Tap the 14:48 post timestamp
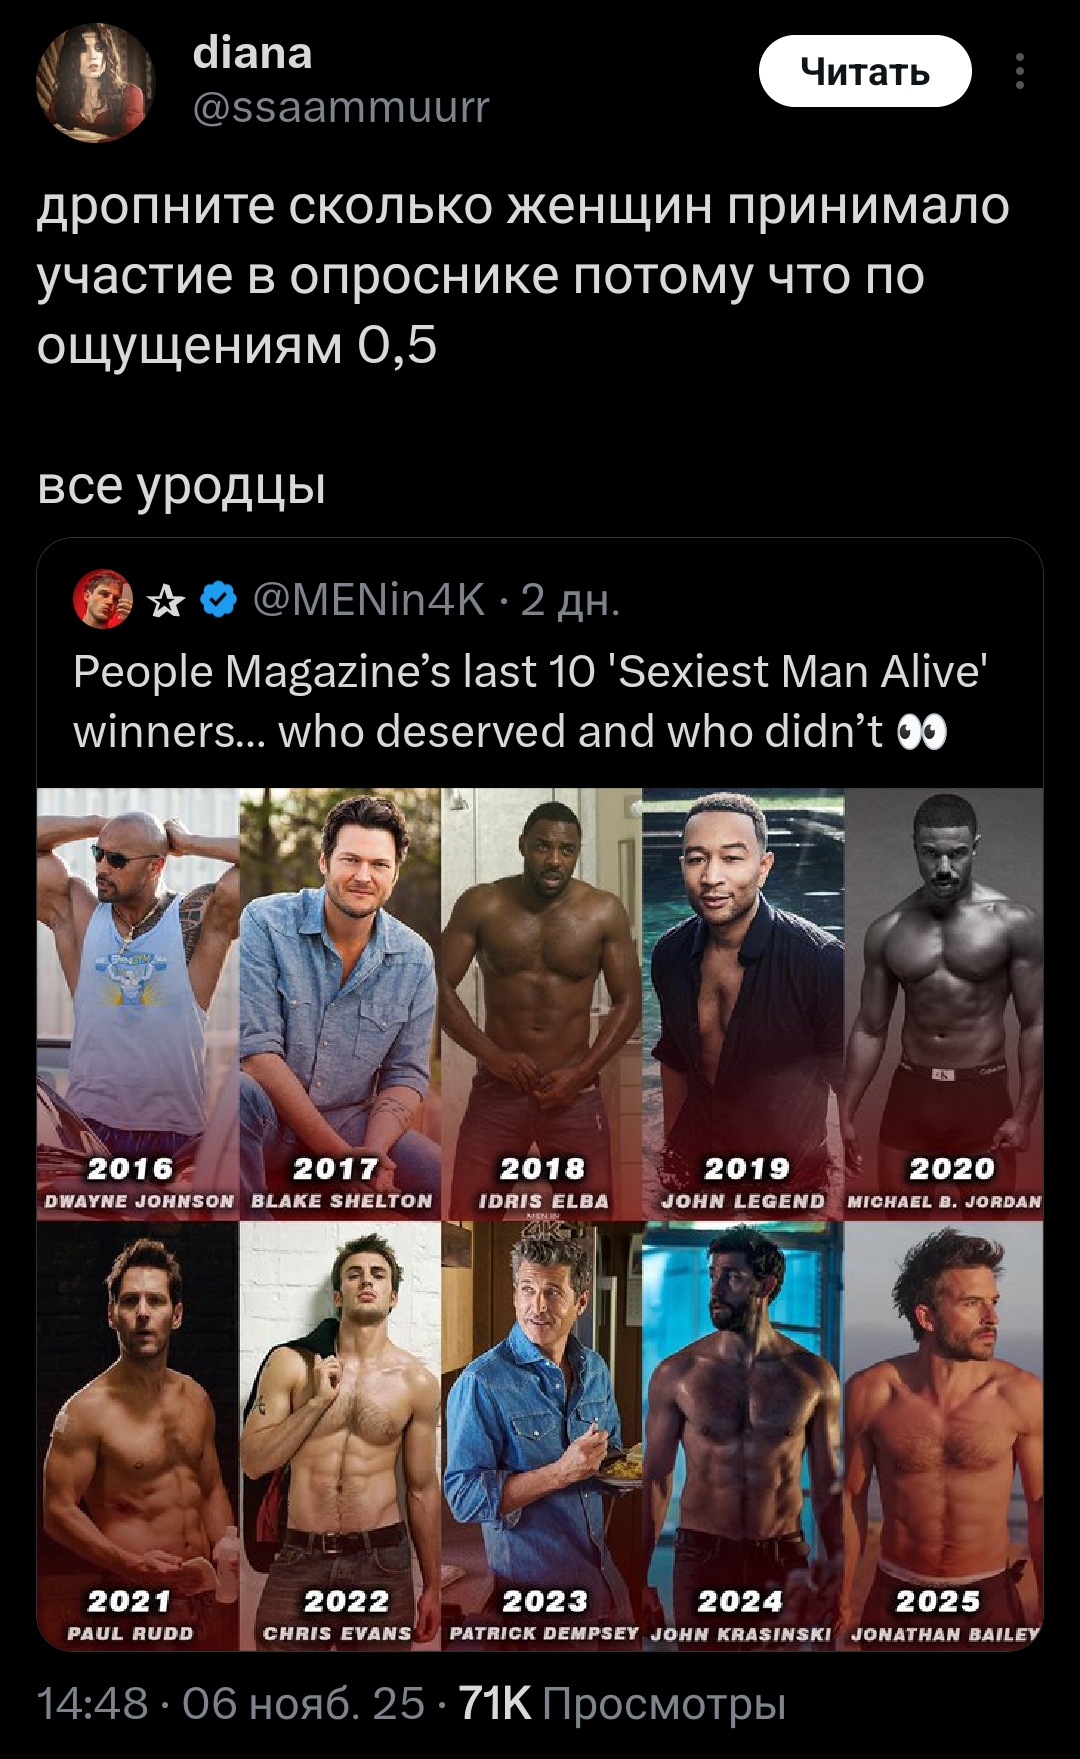Screen dimensions: 1080x1759 [x=92, y=1704]
